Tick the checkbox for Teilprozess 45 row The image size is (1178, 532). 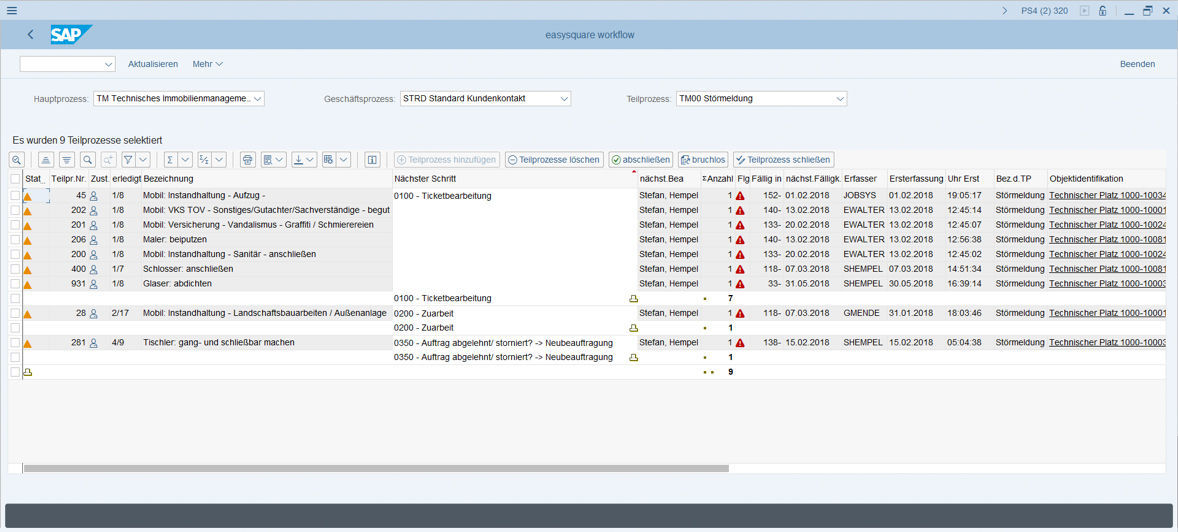15,196
